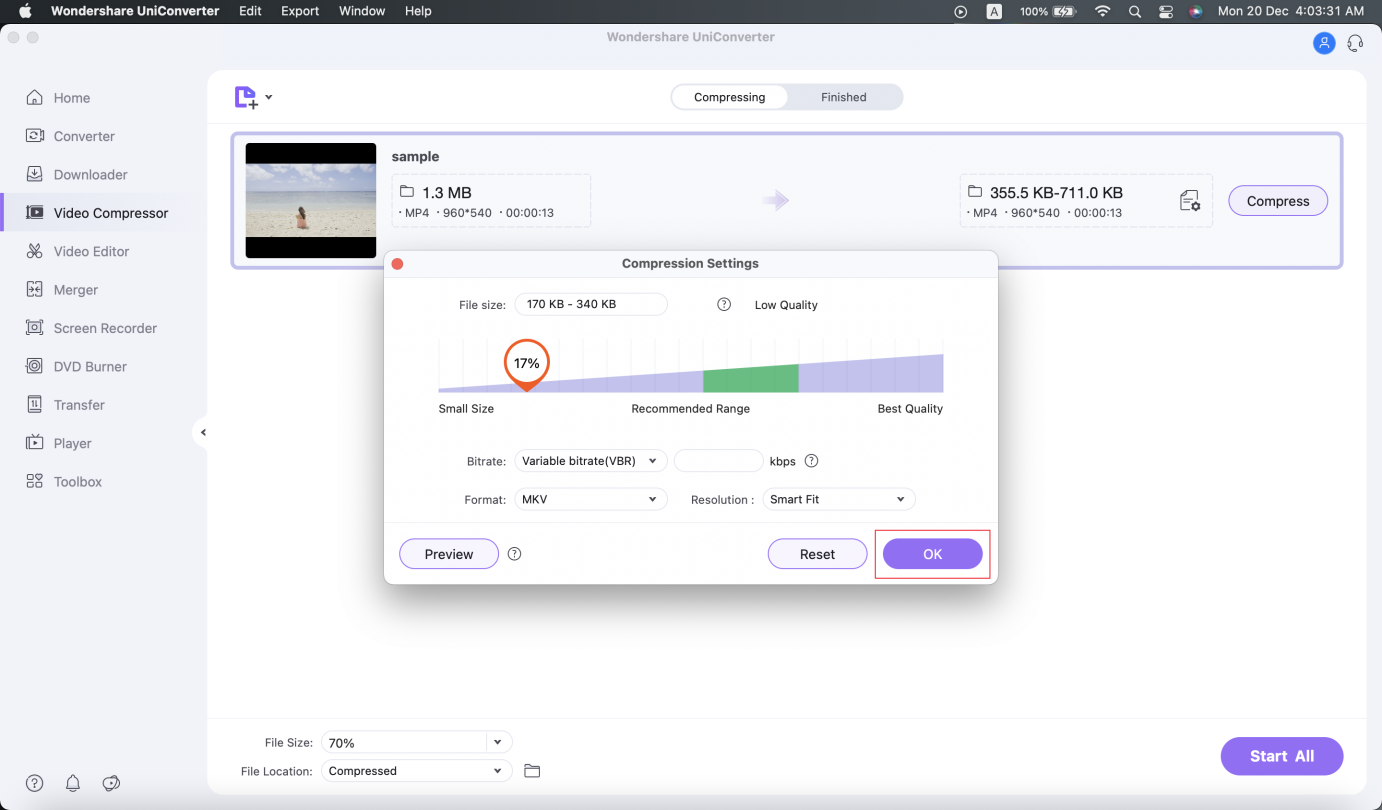The image size is (1382, 810).
Task: Click the File Size 70% text field
Action: (x=404, y=742)
